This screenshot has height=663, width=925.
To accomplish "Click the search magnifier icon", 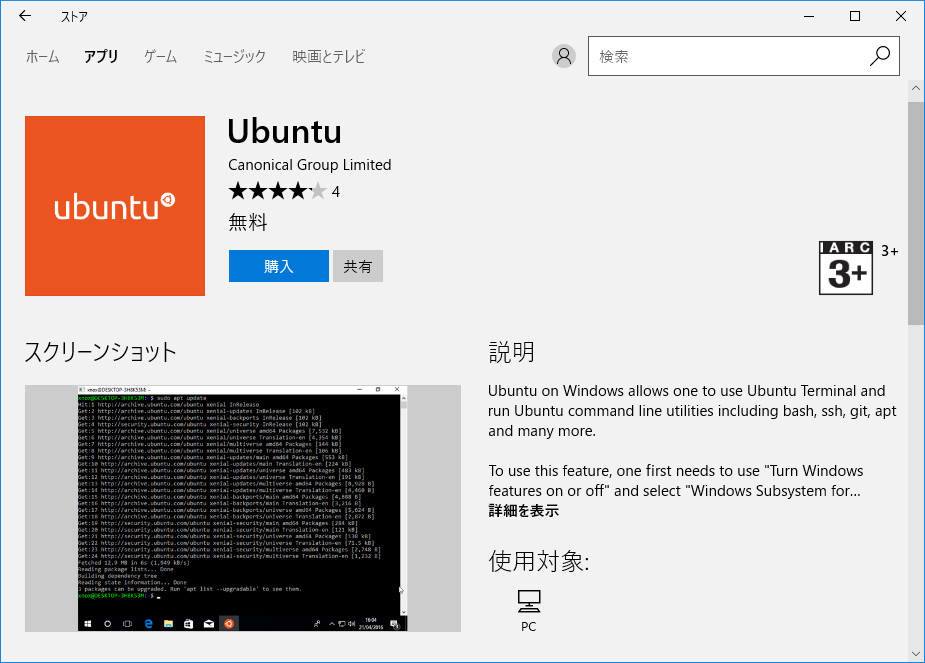I will [x=879, y=56].
